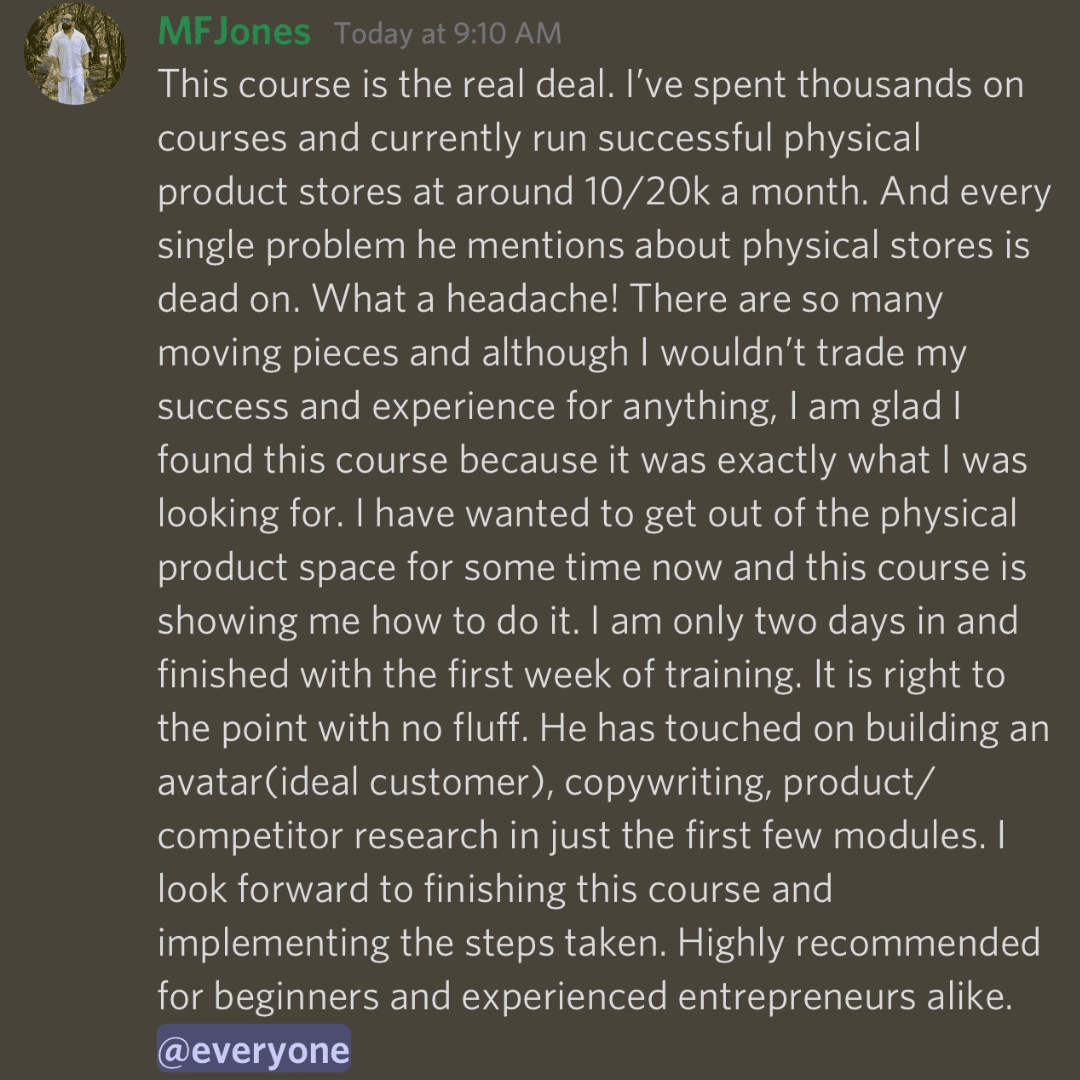1080x1080 pixels.
Task: Click the @everyone mention tag
Action: pos(253,1050)
